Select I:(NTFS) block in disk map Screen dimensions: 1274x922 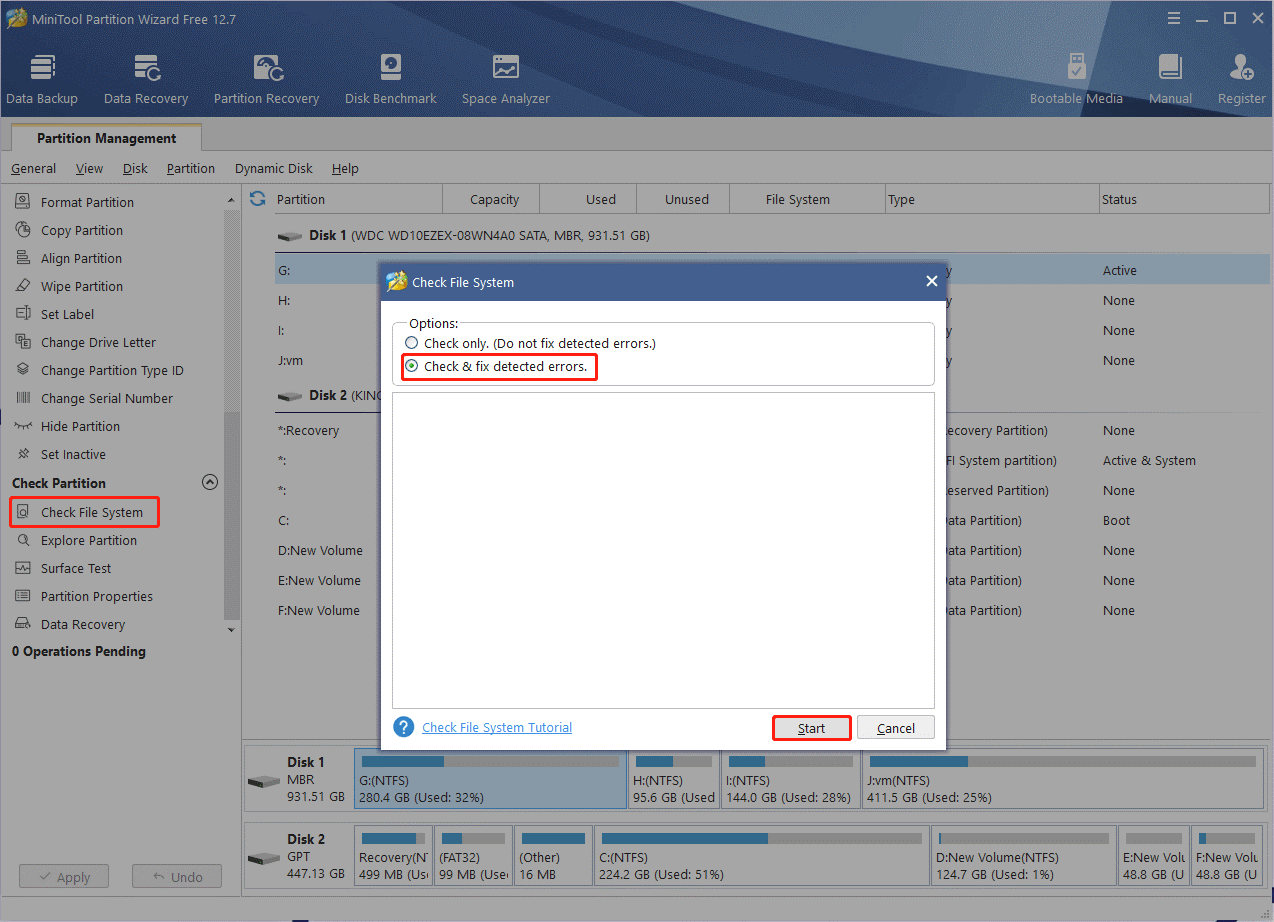tap(790, 779)
